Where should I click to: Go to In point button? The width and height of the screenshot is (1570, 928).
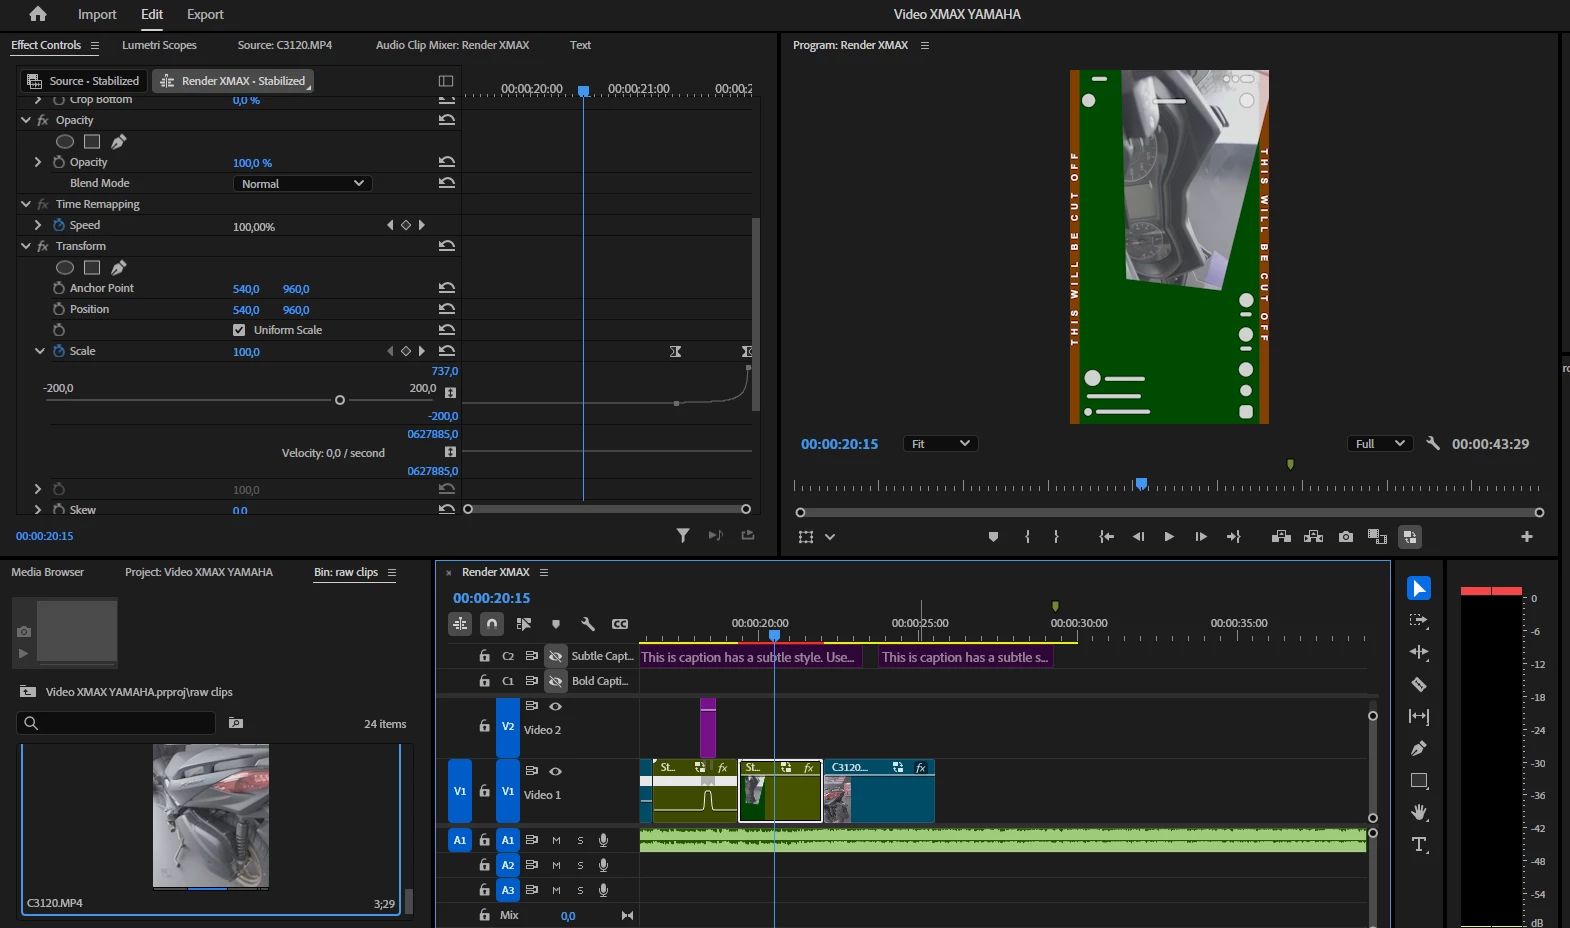point(1106,537)
